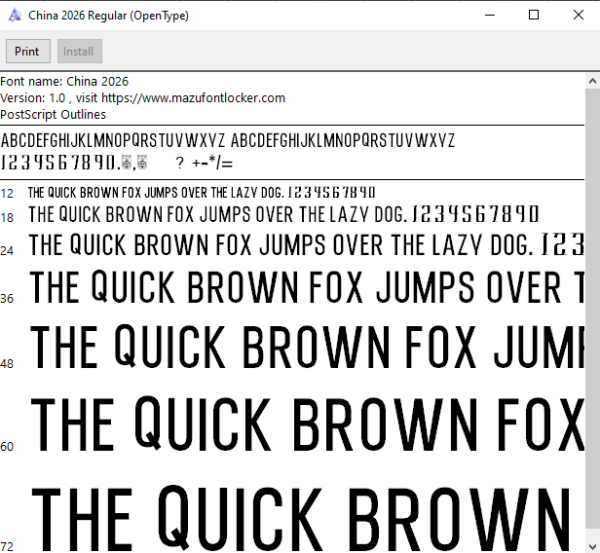Click the greyed-out Install button

79,51
